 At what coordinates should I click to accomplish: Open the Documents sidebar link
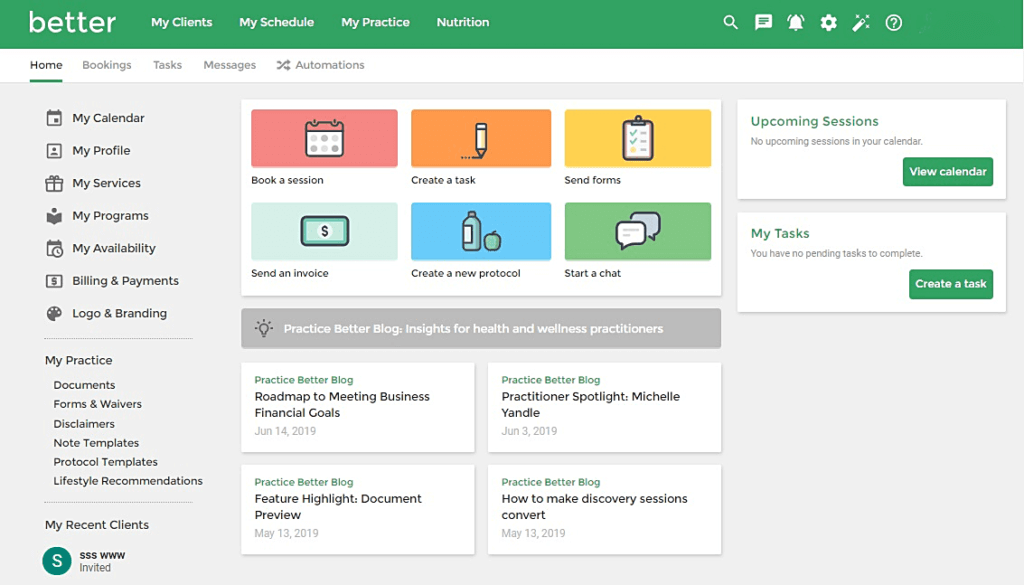click(x=84, y=385)
